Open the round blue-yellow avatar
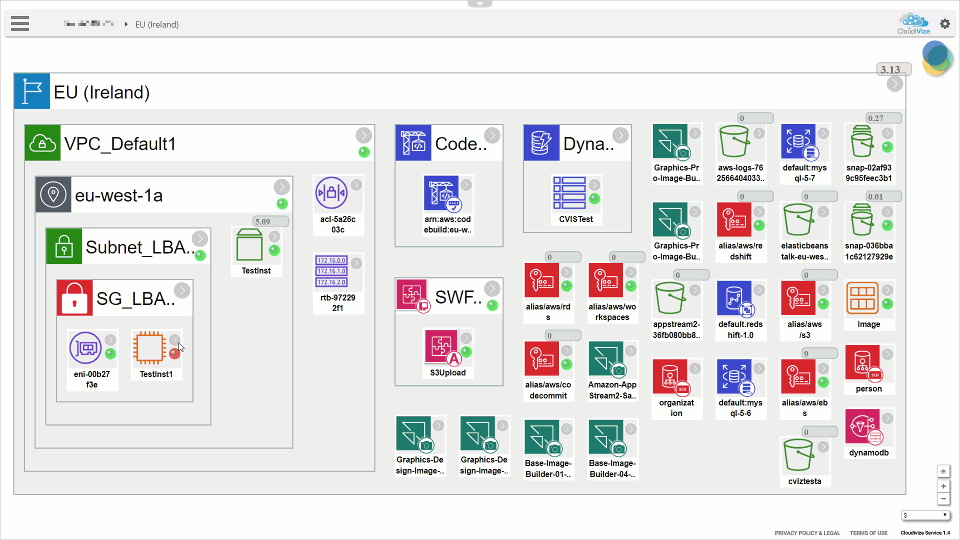Screen dimensions: 960x540 (x=937, y=58)
